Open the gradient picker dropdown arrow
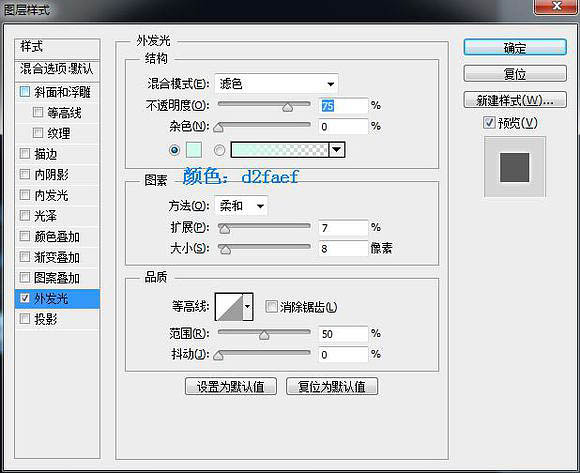The image size is (580, 473). [x=337, y=150]
